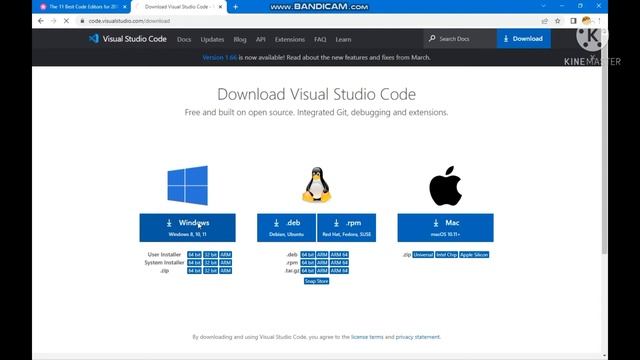640x360 pixels.
Task: Download Windows User Installer 32 bit
Action: coord(211,255)
